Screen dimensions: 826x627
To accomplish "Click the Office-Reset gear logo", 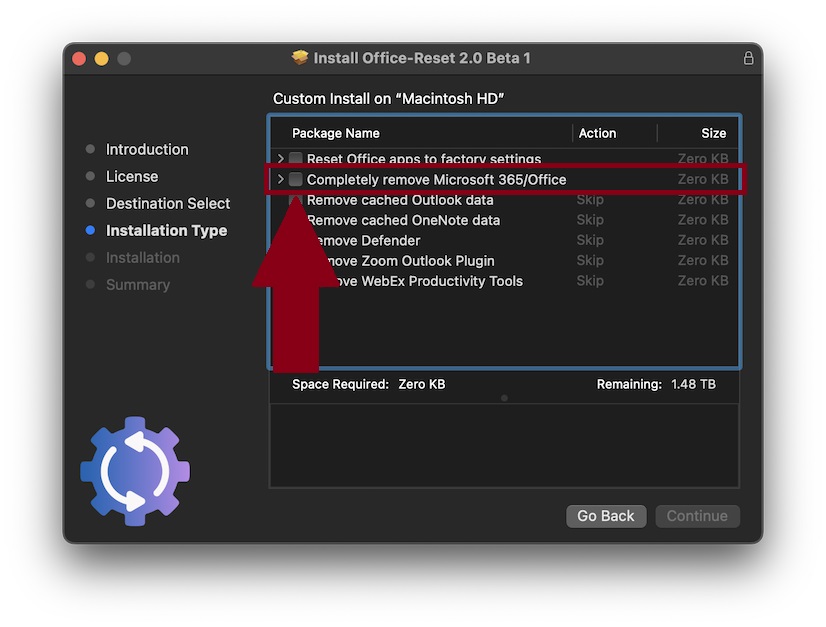I will point(135,472).
